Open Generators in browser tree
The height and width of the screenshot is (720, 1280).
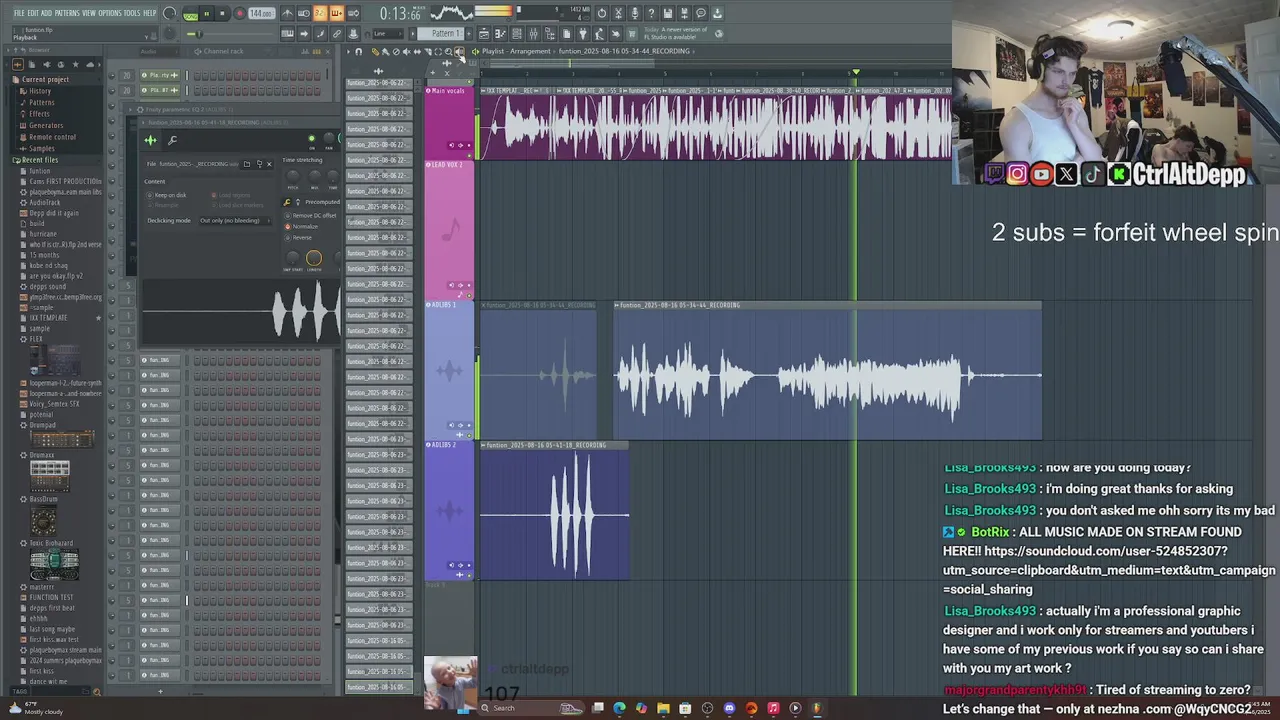46,125
